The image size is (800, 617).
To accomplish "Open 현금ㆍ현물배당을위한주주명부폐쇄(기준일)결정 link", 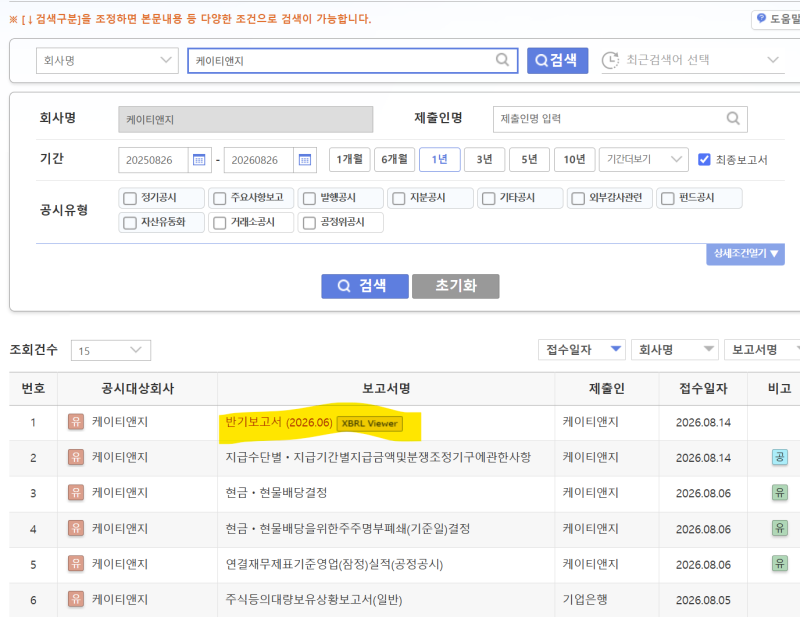I will (347, 529).
